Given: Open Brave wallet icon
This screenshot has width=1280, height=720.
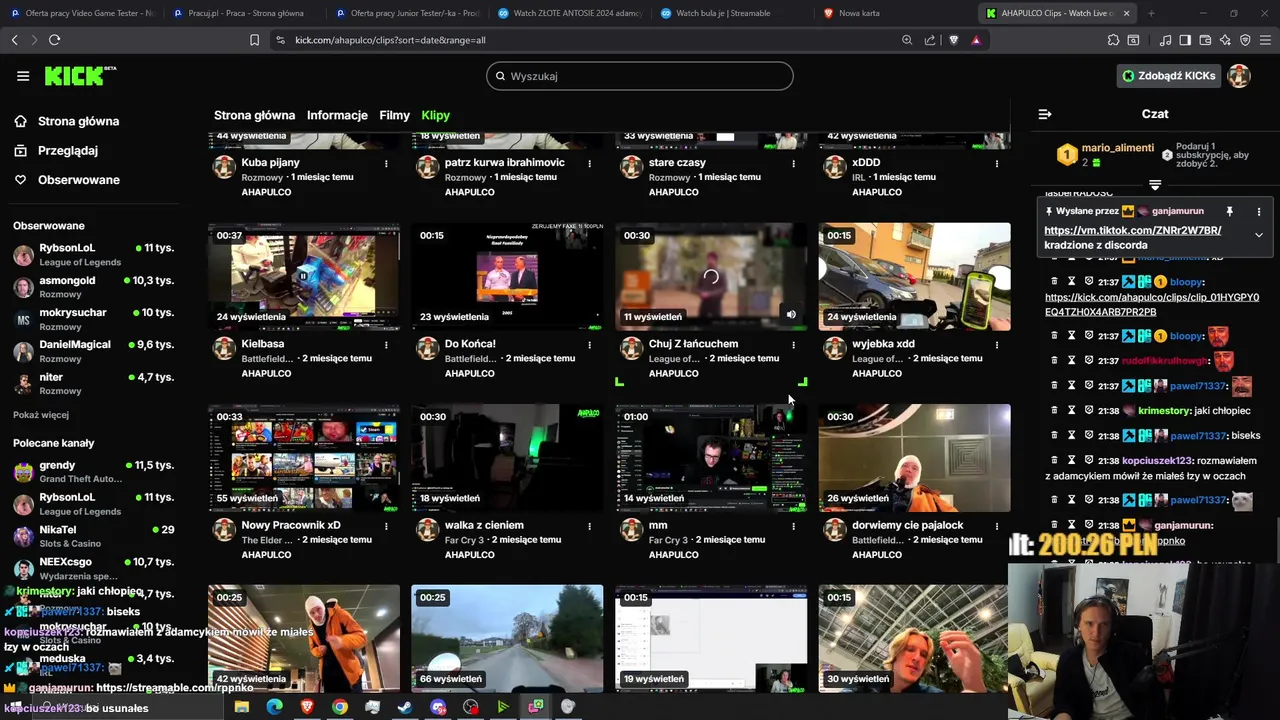Looking at the screenshot, I should click(x=1205, y=40).
